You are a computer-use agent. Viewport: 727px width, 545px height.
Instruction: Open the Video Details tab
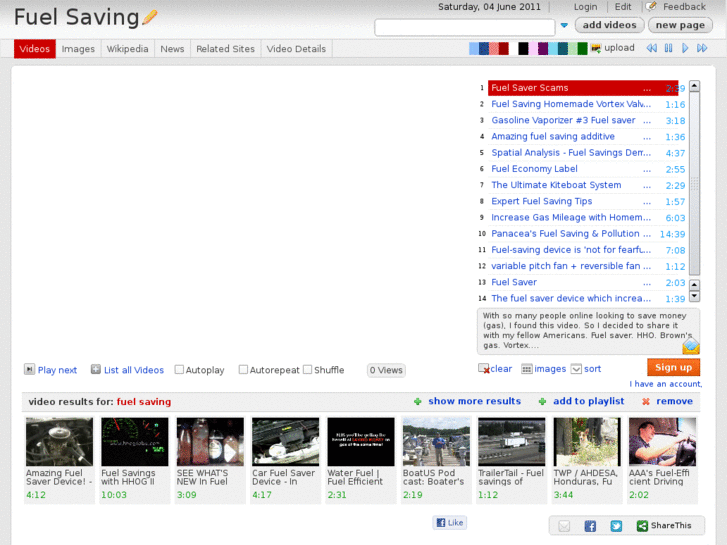(x=296, y=49)
